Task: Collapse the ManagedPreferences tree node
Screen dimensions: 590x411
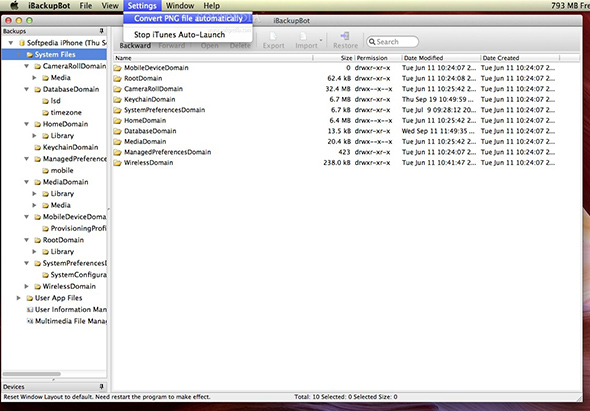Action: pyautogui.click(x=27, y=159)
